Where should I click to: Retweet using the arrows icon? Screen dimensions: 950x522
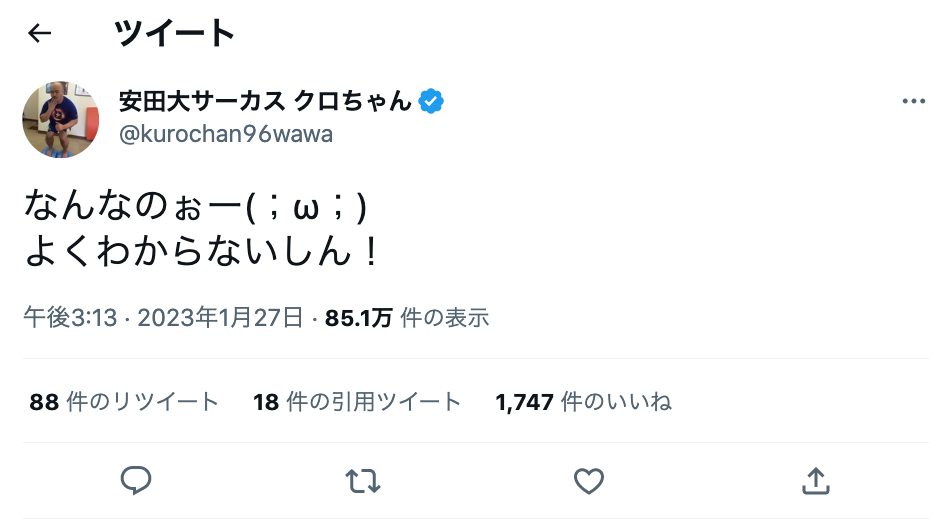click(362, 481)
